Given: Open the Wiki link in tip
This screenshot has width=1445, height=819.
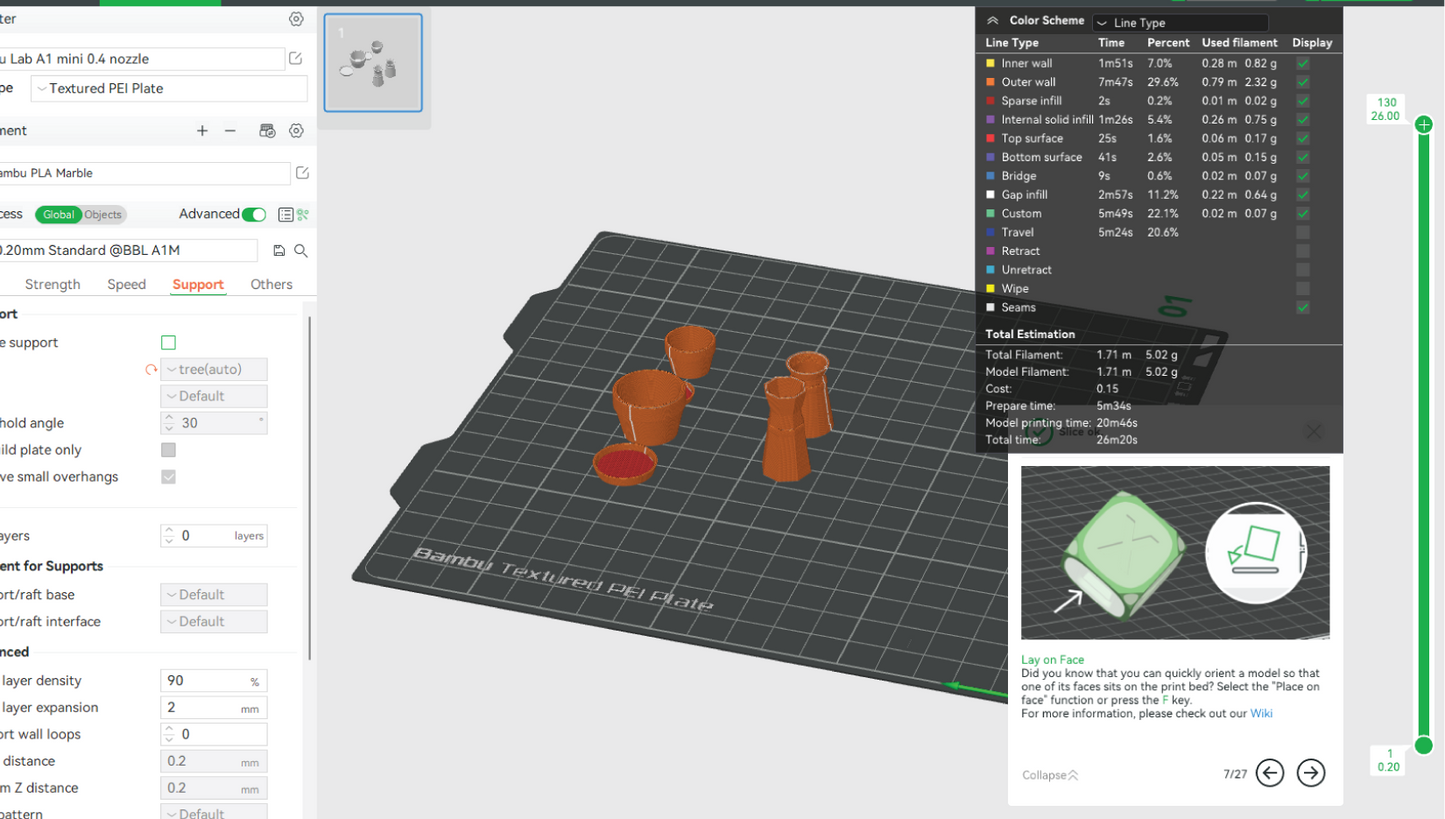Looking at the screenshot, I should pyautogui.click(x=1261, y=714).
